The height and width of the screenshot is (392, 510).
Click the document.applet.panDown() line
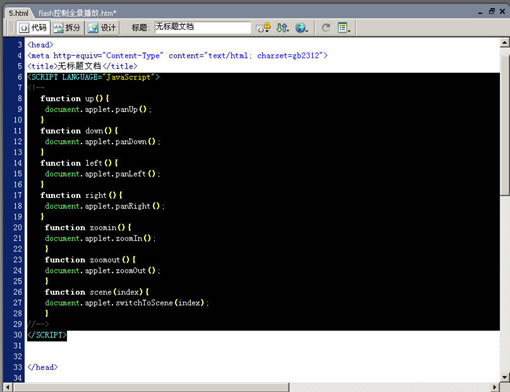(103, 142)
